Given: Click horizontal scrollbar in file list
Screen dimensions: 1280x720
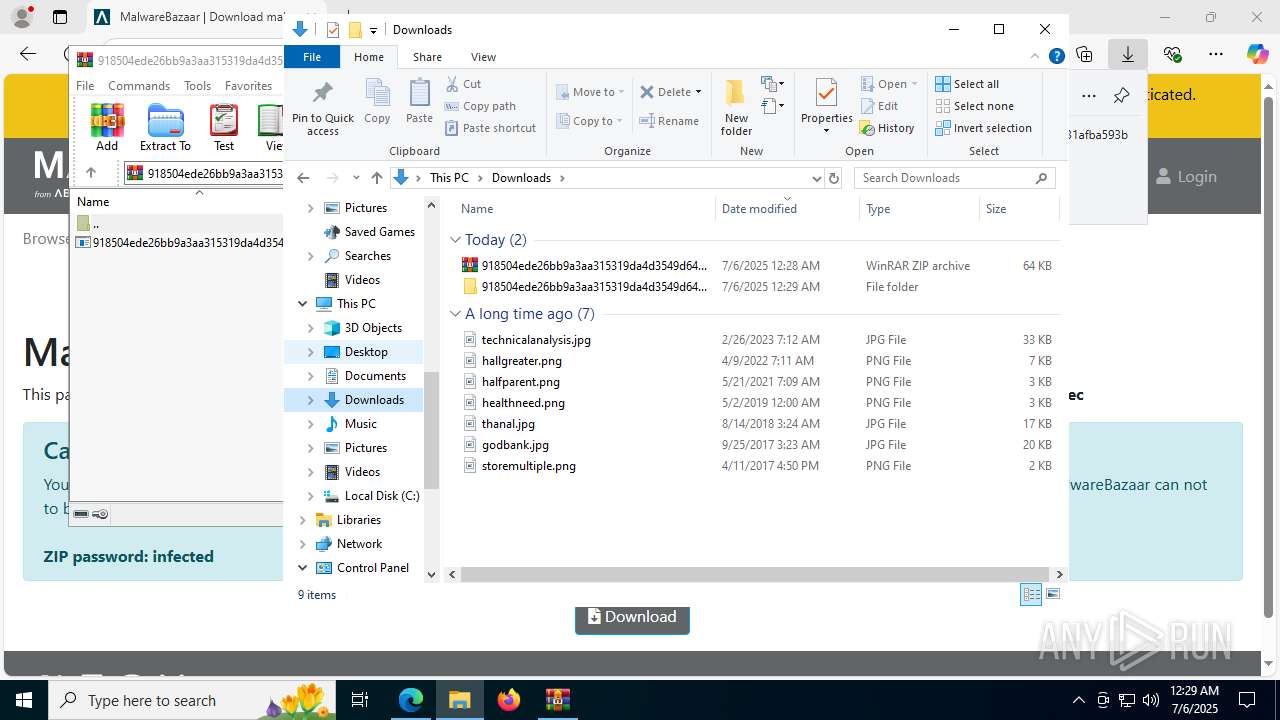Looking at the screenshot, I should (755, 575).
